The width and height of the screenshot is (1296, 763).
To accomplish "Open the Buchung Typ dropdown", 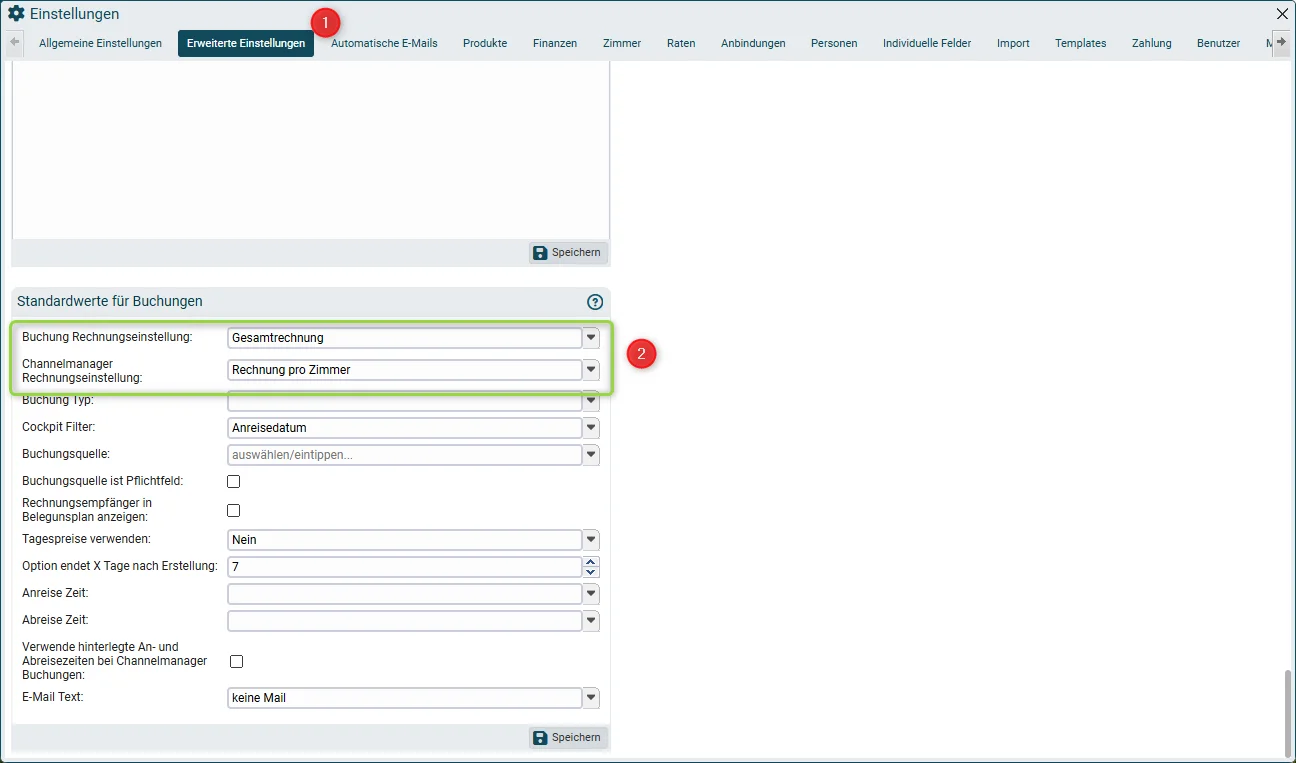I will 591,402.
